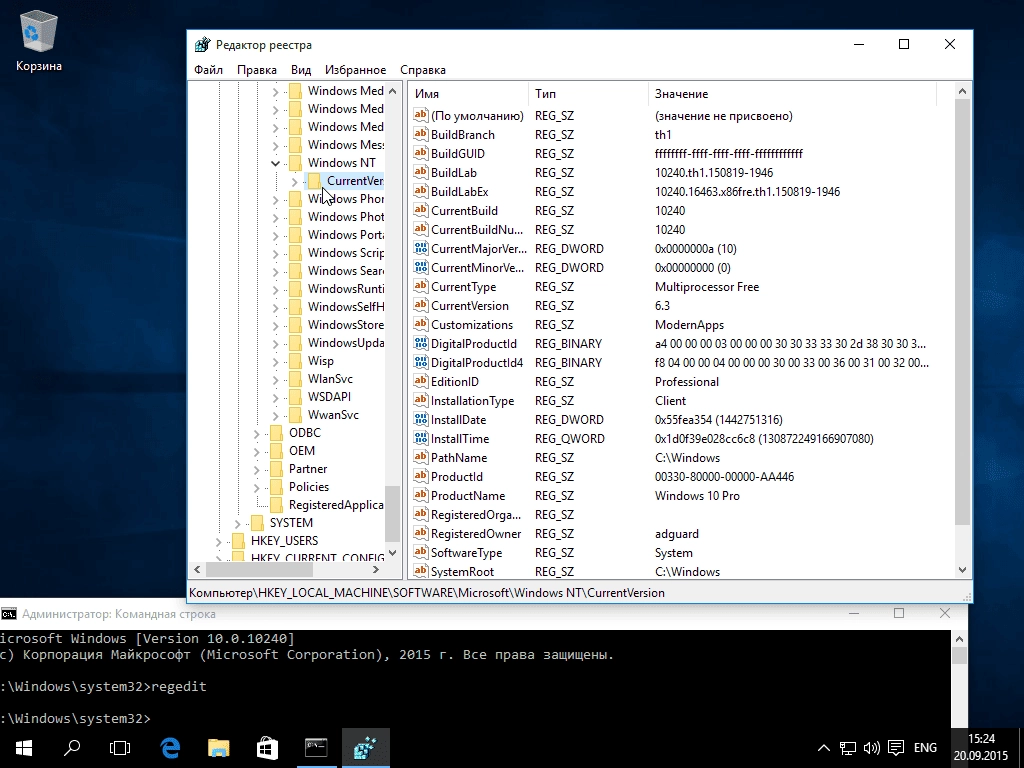The height and width of the screenshot is (768, 1024).
Task: Expand the WlanSvc key
Action: (x=276, y=379)
